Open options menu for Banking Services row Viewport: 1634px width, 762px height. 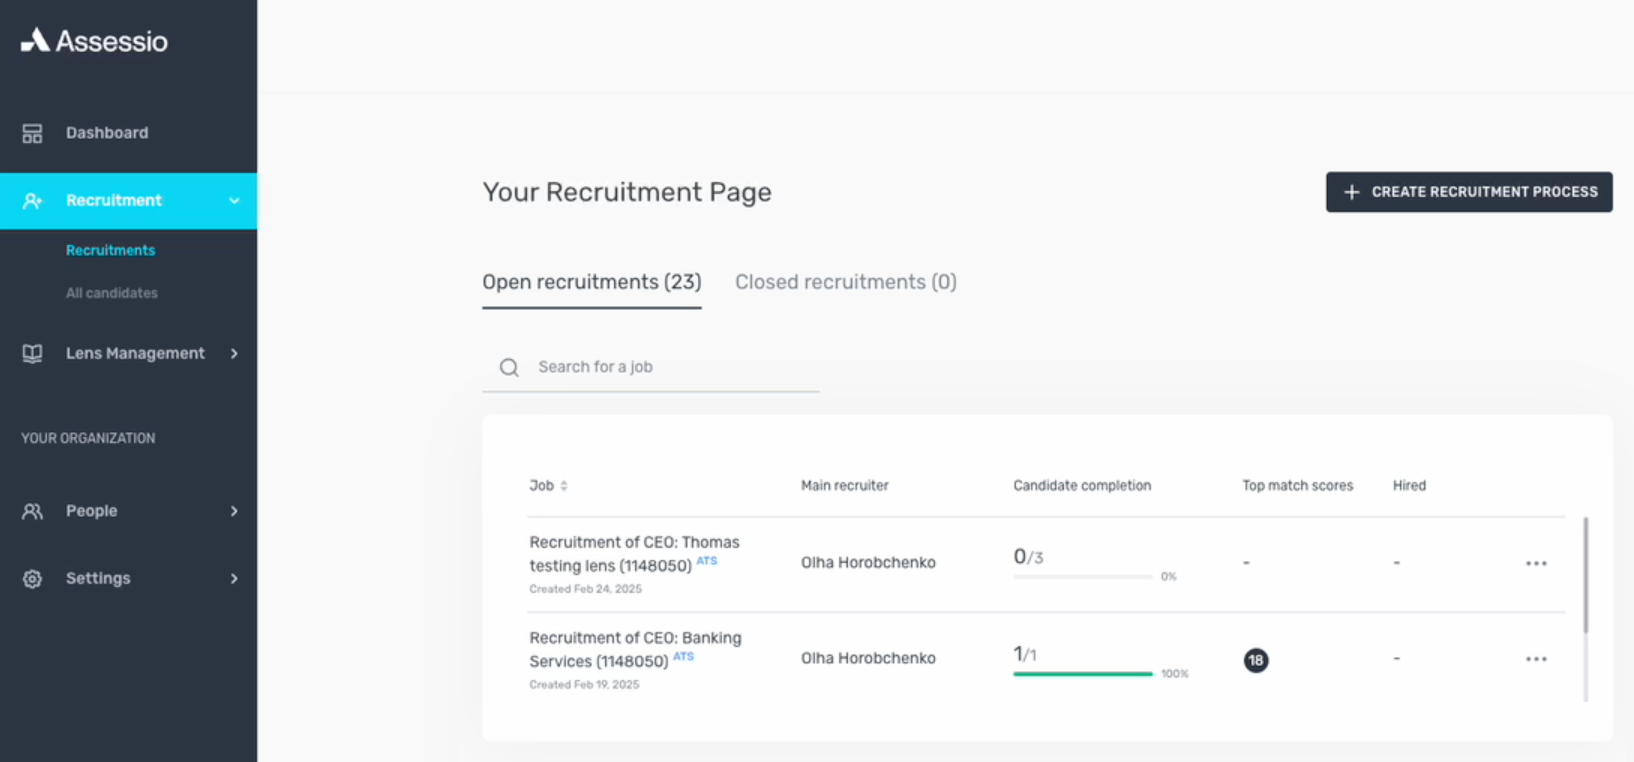1536,660
